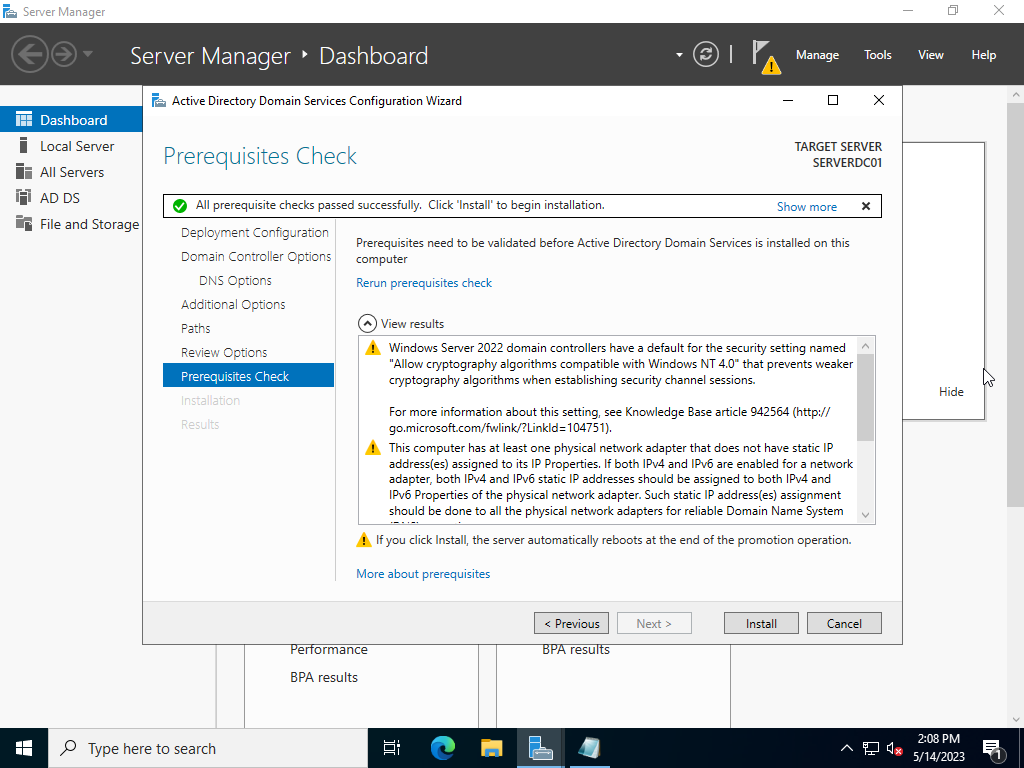Open the notifications flag with warning

(x=764, y=56)
